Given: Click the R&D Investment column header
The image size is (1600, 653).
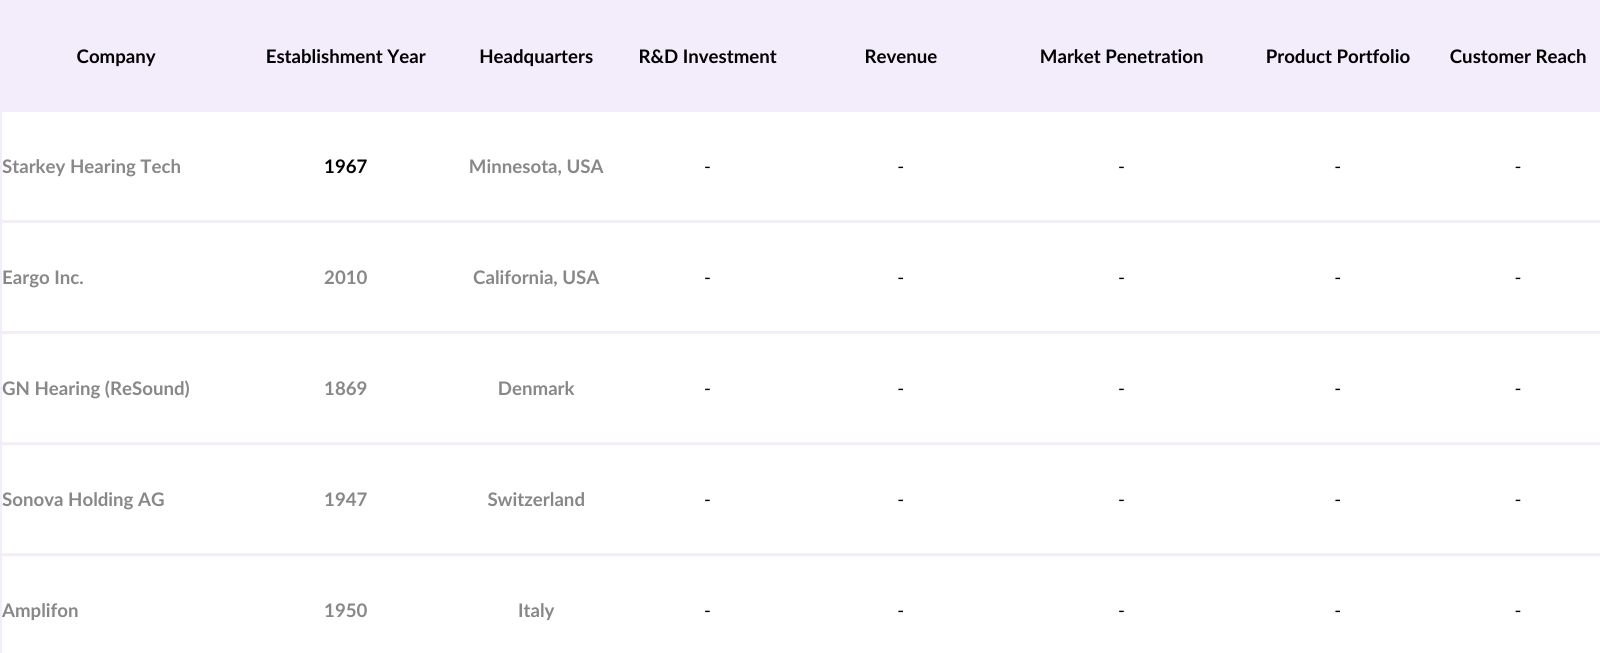Looking at the screenshot, I should click(x=707, y=56).
